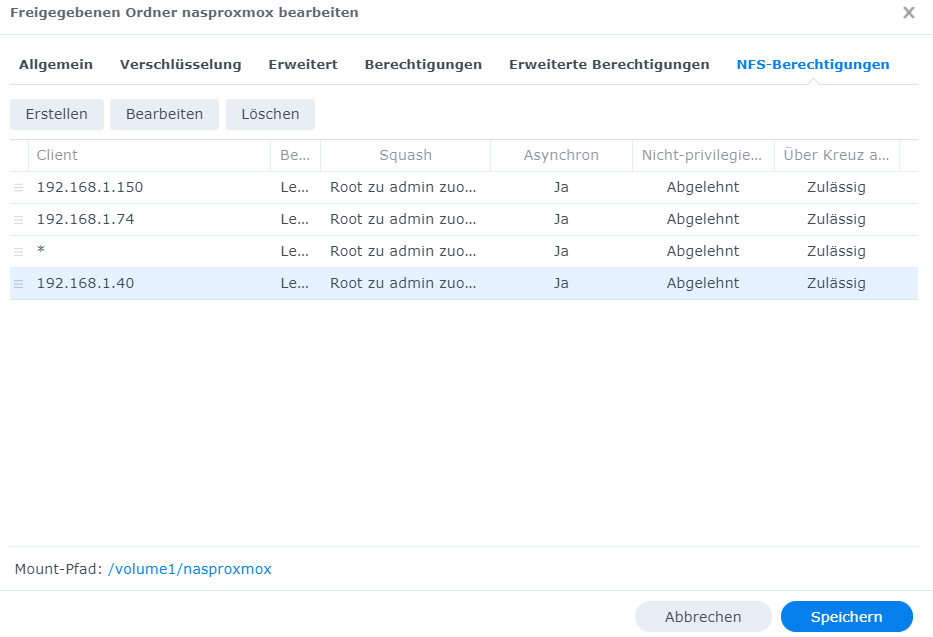Click the drag handle for 192.168.1.40

tap(18, 284)
